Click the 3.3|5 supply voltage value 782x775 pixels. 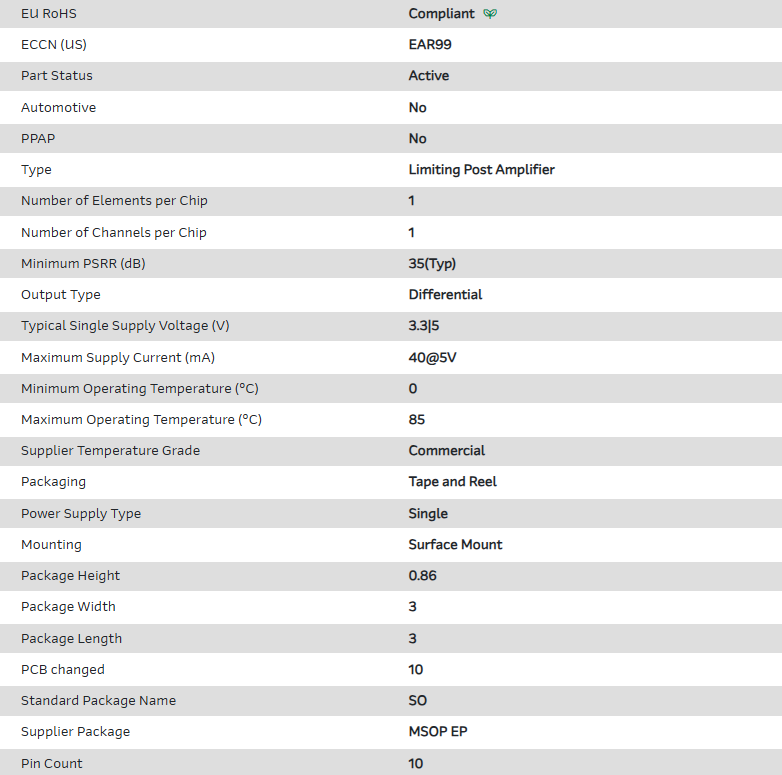[424, 326]
